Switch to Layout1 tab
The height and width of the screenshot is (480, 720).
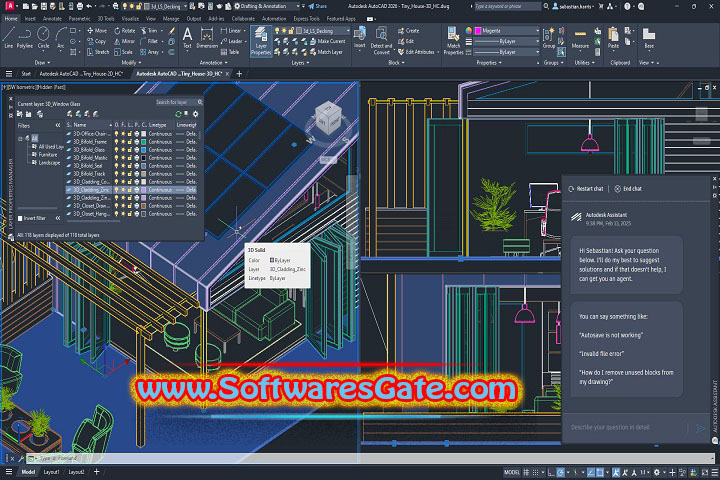point(51,472)
